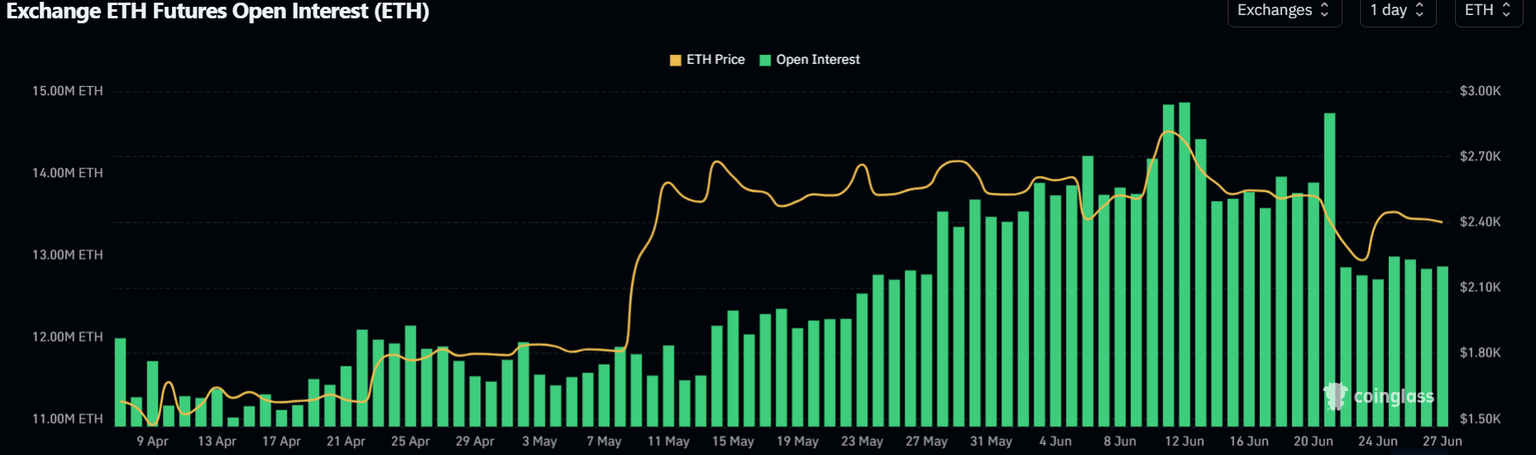Click the yellow ETH Price legend swatch
Image resolution: width=1536 pixels, height=455 pixels.
(675, 60)
